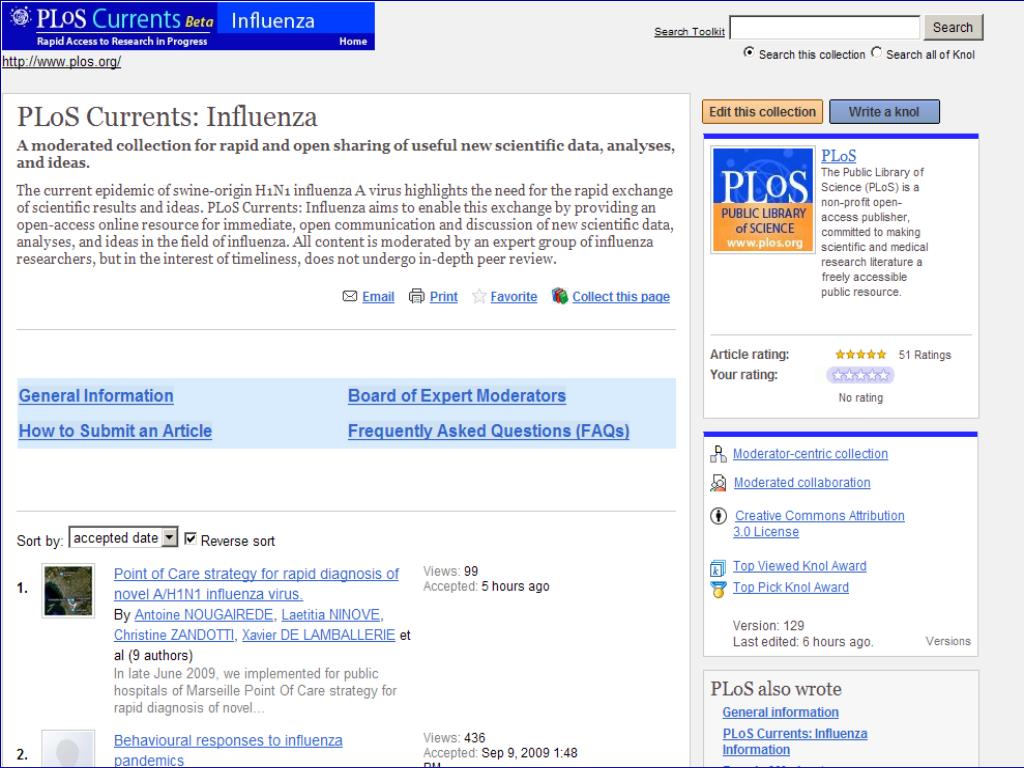Click the 51 Ratings text

click(x=925, y=355)
